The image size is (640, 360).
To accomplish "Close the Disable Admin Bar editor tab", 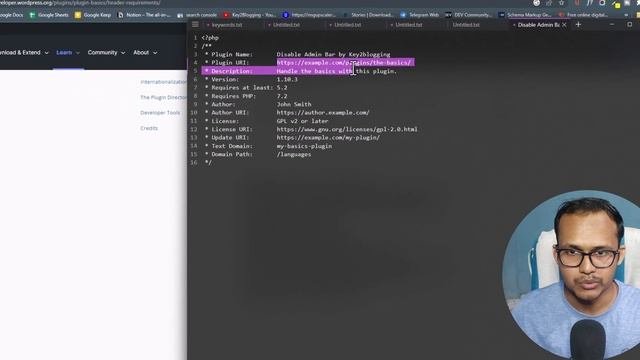I will click(564, 25).
